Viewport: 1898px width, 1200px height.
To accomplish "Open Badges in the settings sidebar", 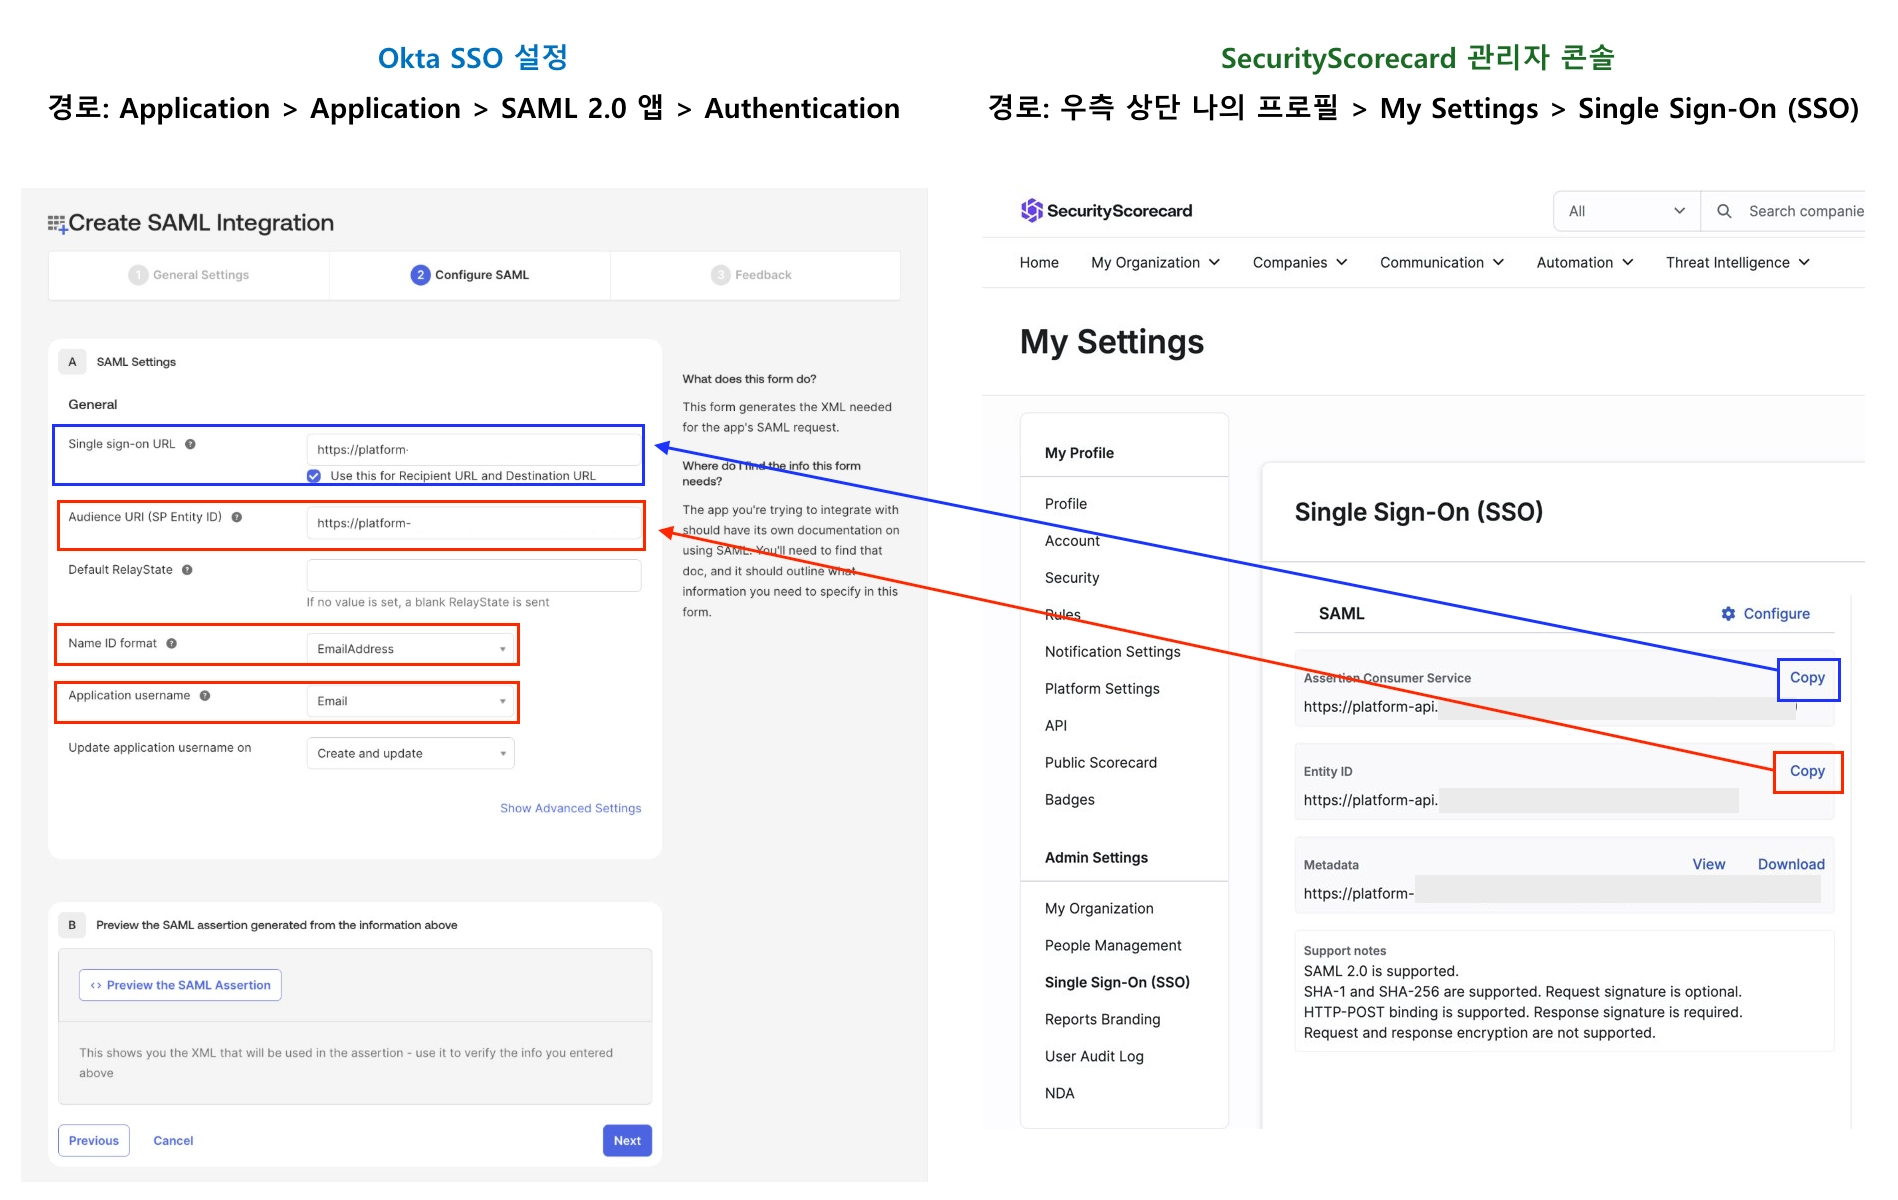I will click(x=1070, y=800).
